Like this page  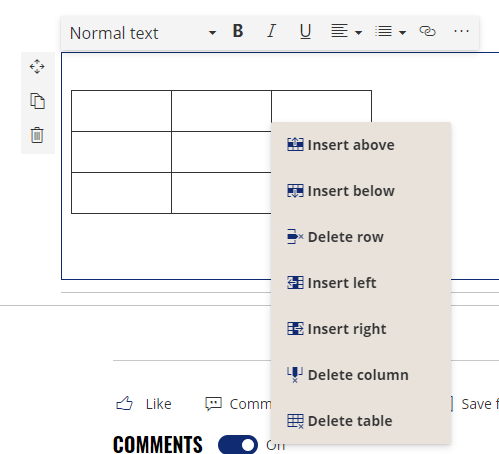click(x=144, y=404)
